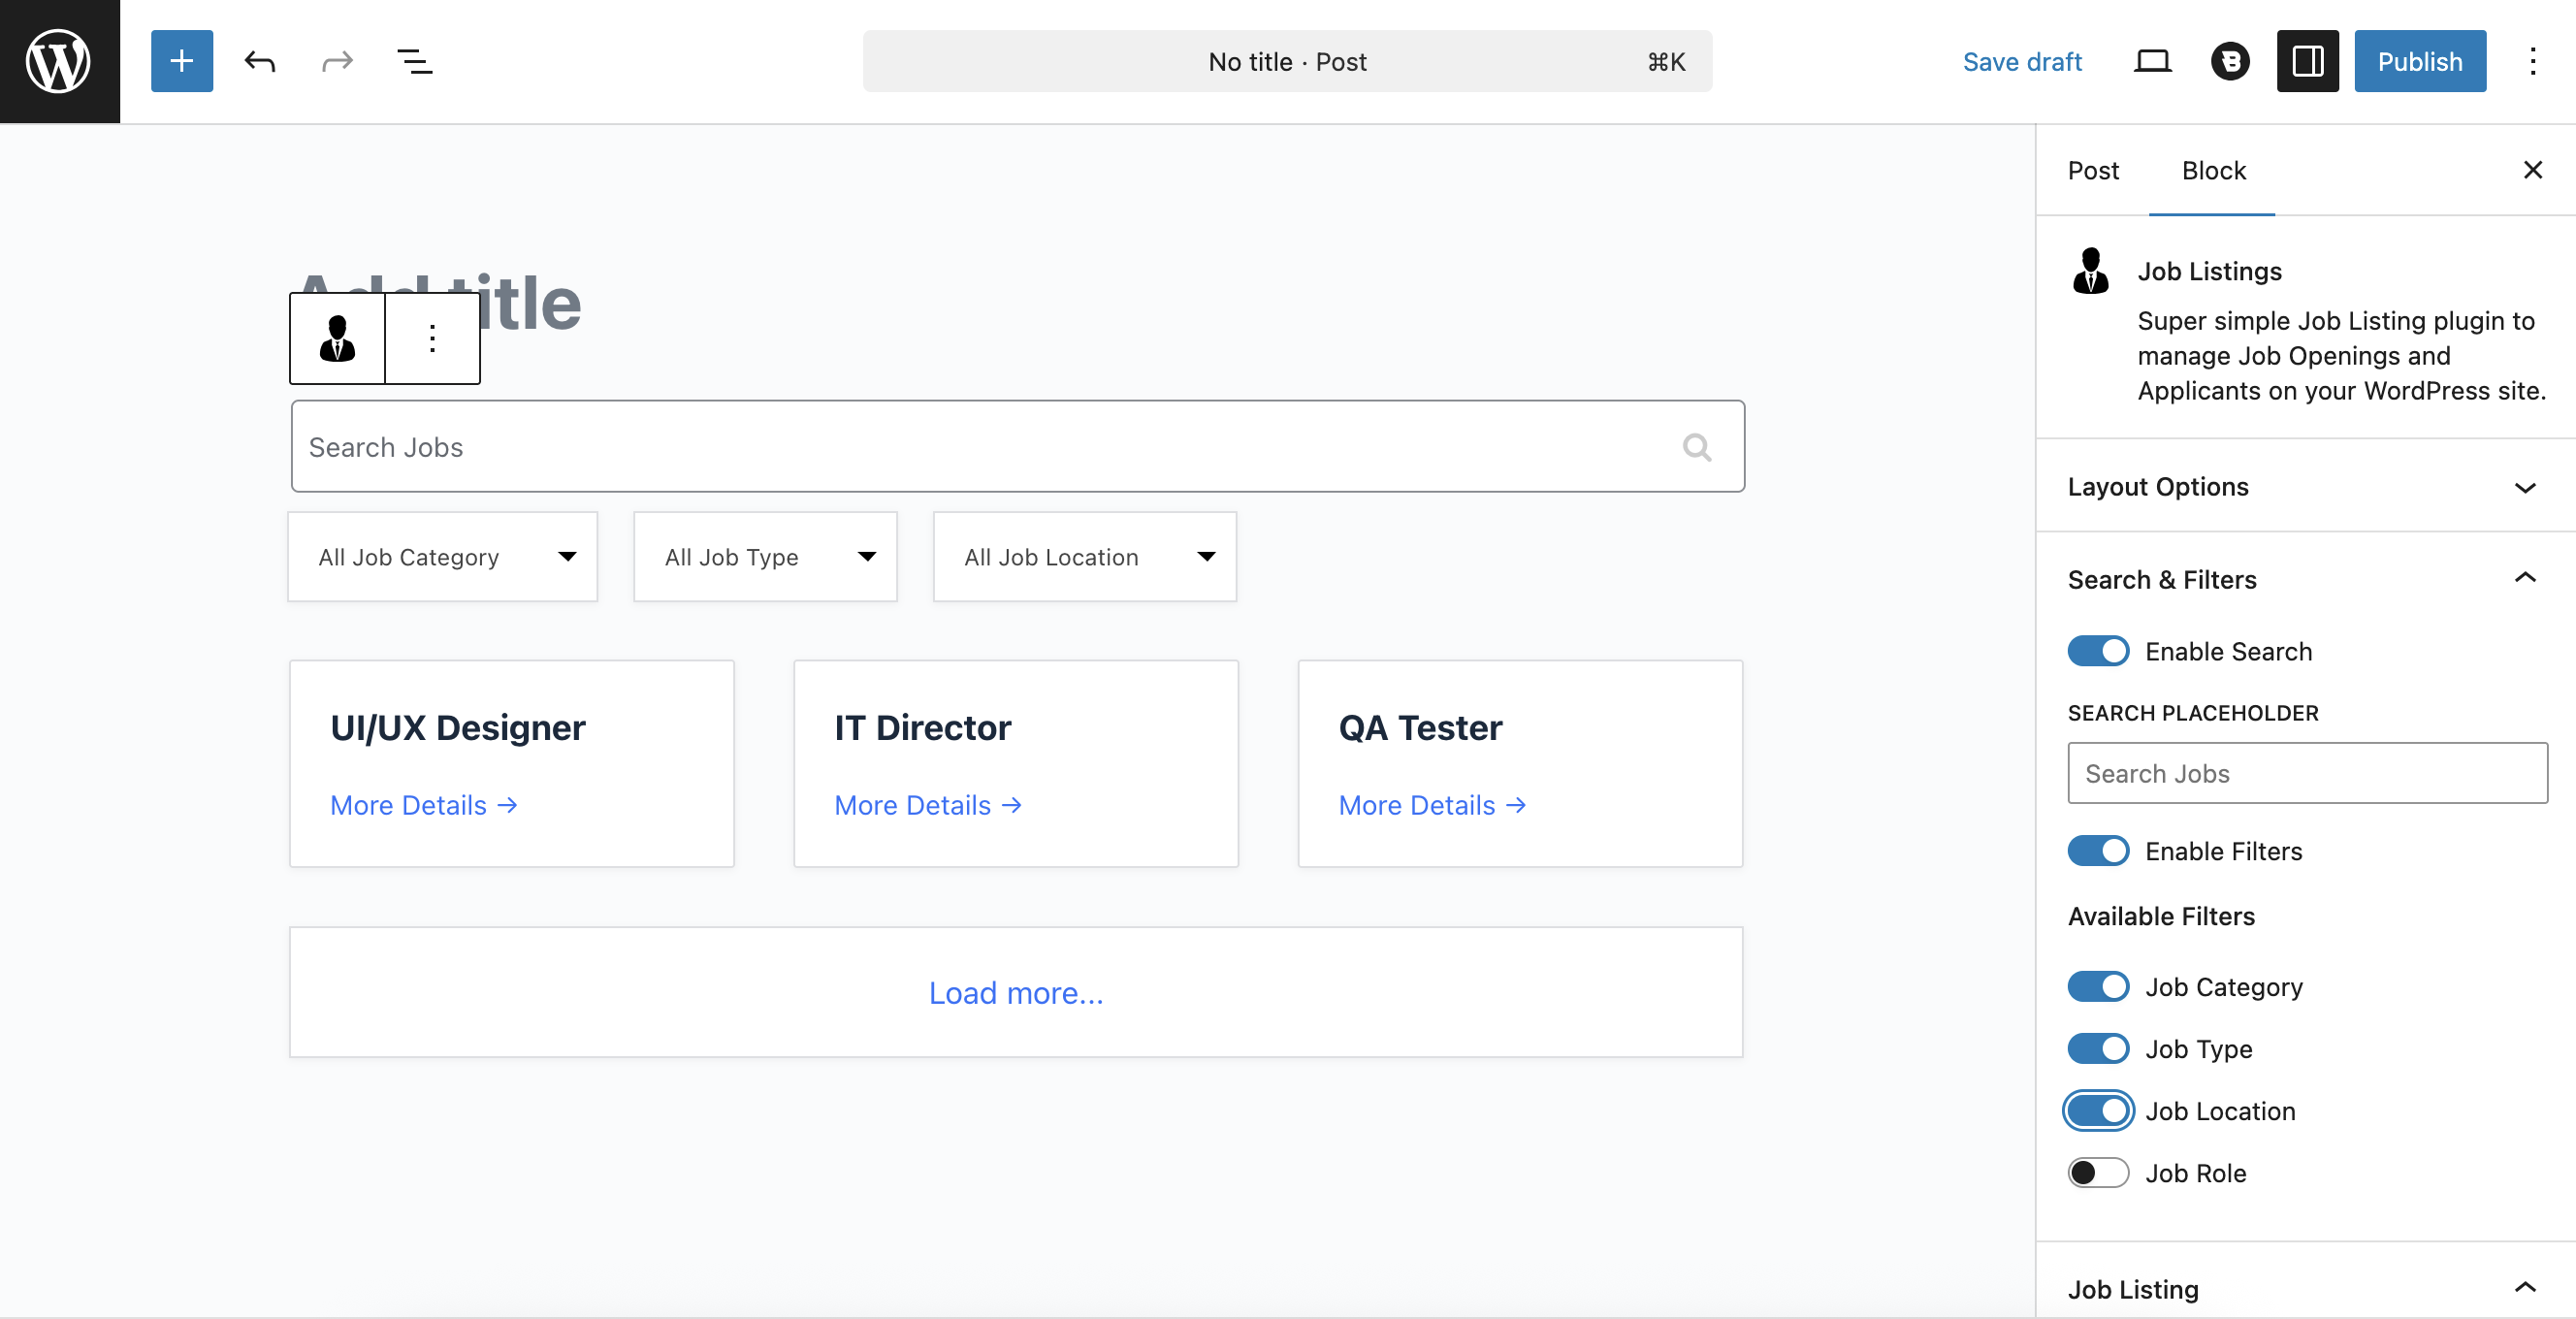Expand the Layout Options section
Screen dimensions: 2576x1319
(2300, 487)
